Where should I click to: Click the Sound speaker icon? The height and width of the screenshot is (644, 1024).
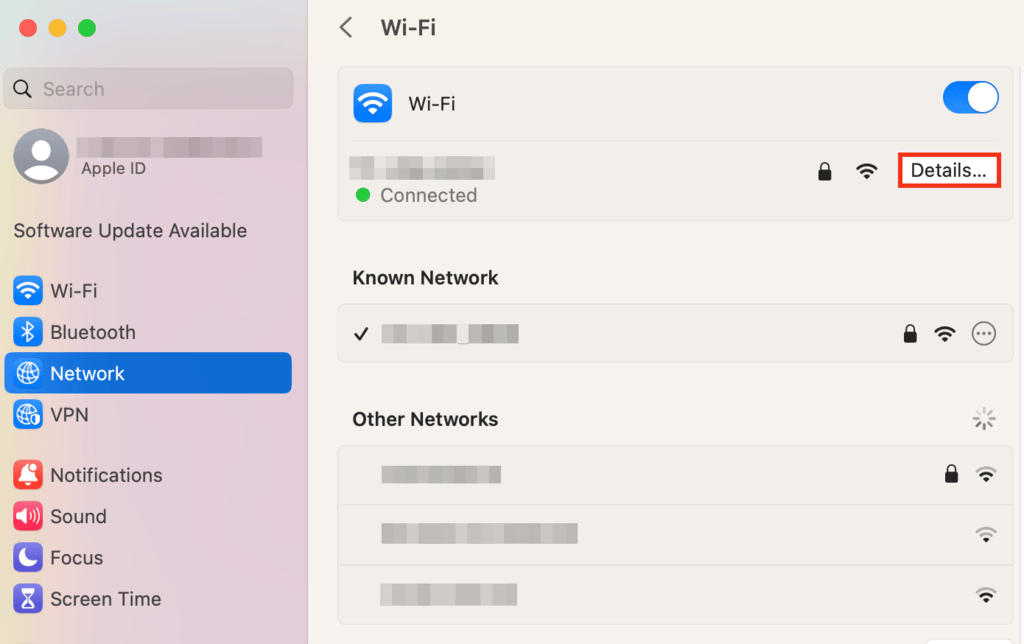coord(28,516)
